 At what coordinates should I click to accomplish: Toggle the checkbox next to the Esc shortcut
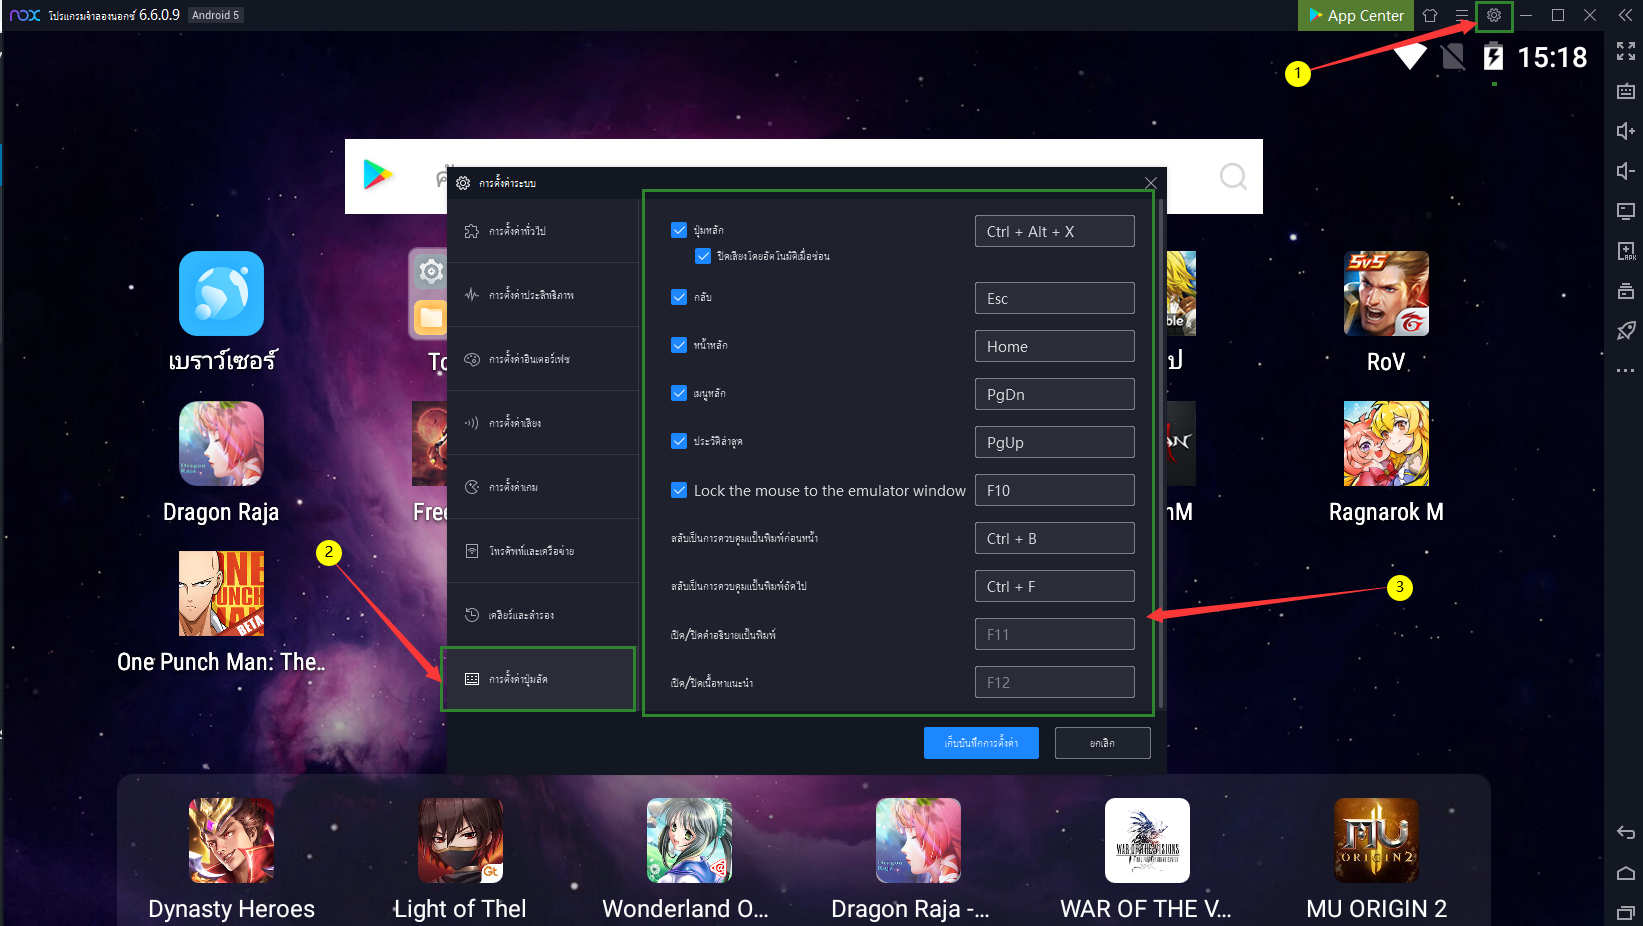tap(679, 297)
